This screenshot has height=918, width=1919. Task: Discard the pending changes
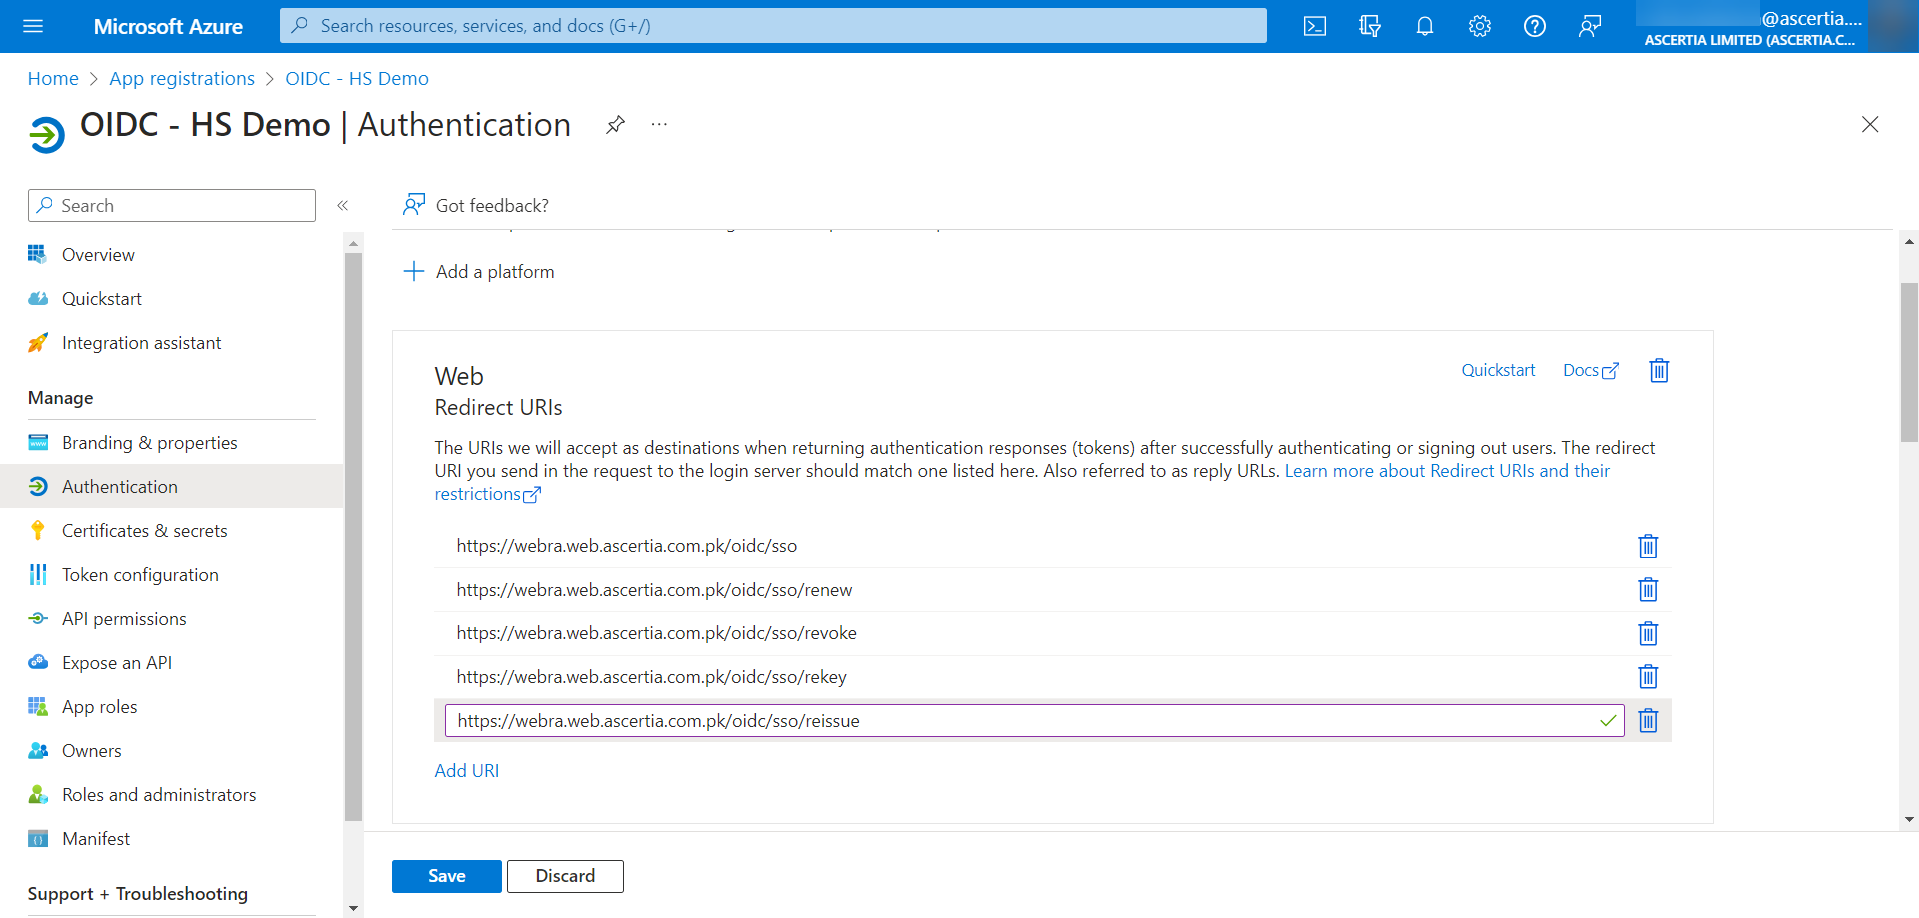tap(565, 876)
